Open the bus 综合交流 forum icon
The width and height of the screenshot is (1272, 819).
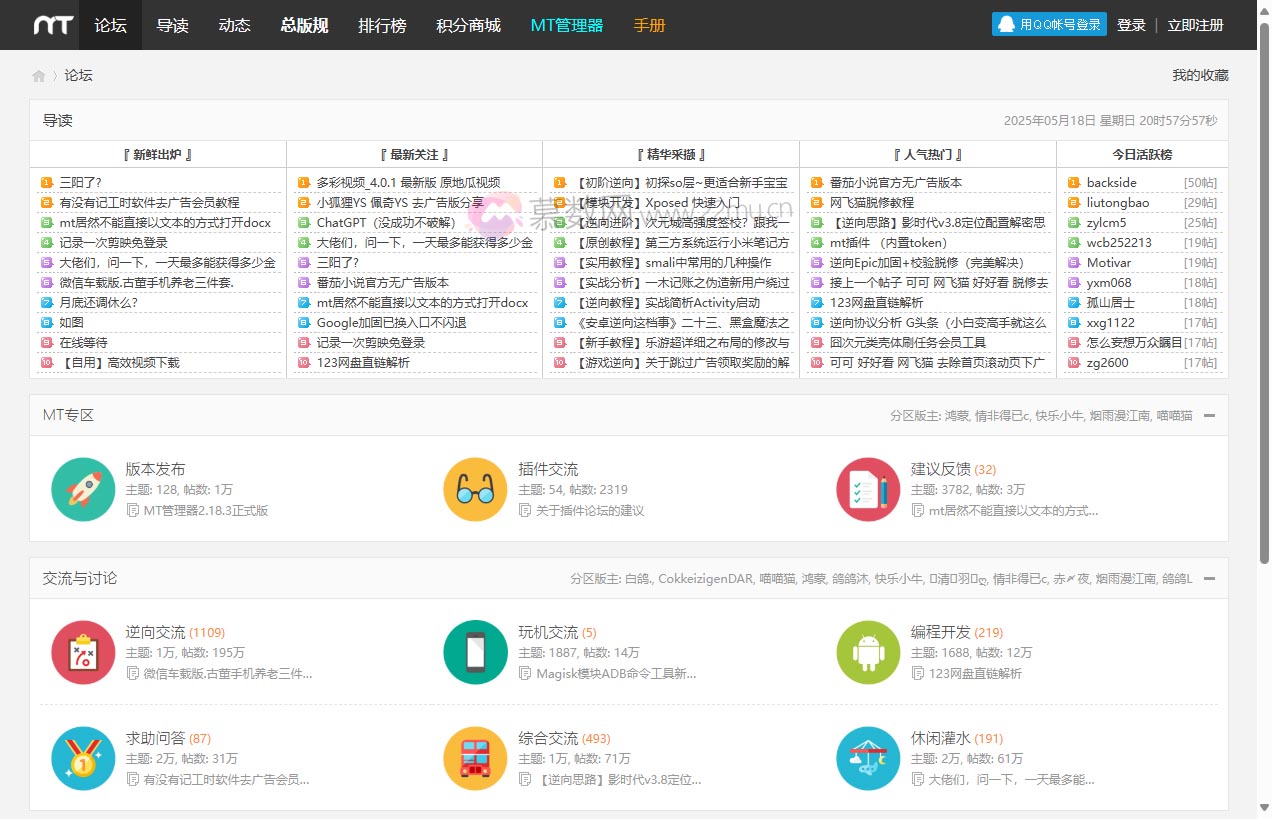pyautogui.click(x=475, y=758)
